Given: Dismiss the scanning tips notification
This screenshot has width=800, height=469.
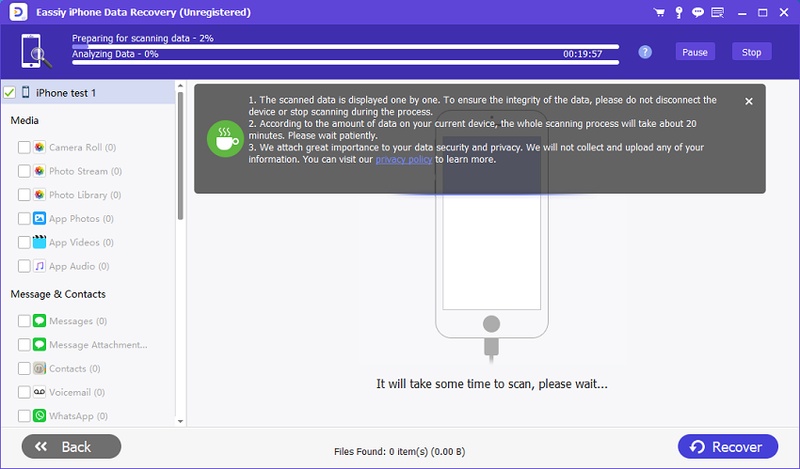Looking at the screenshot, I should click(x=748, y=101).
